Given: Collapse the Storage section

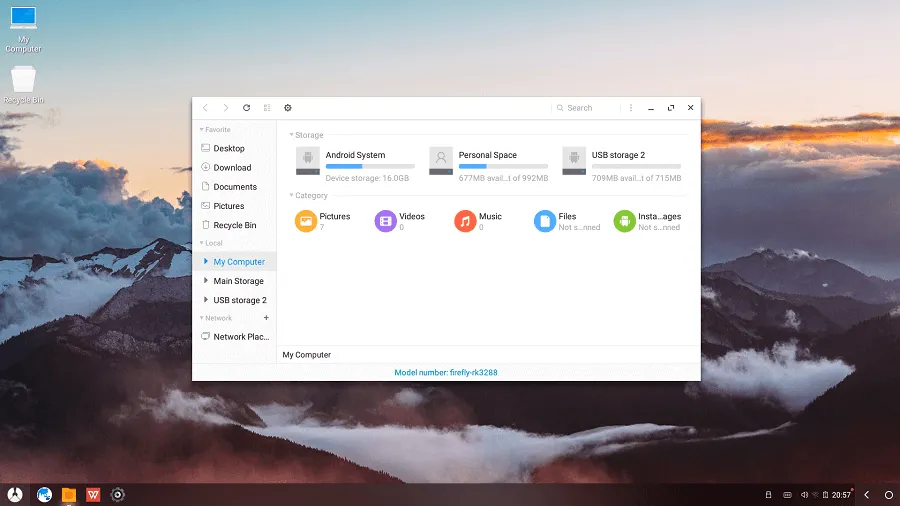Looking at the screenshot, I should pos(292,135).
